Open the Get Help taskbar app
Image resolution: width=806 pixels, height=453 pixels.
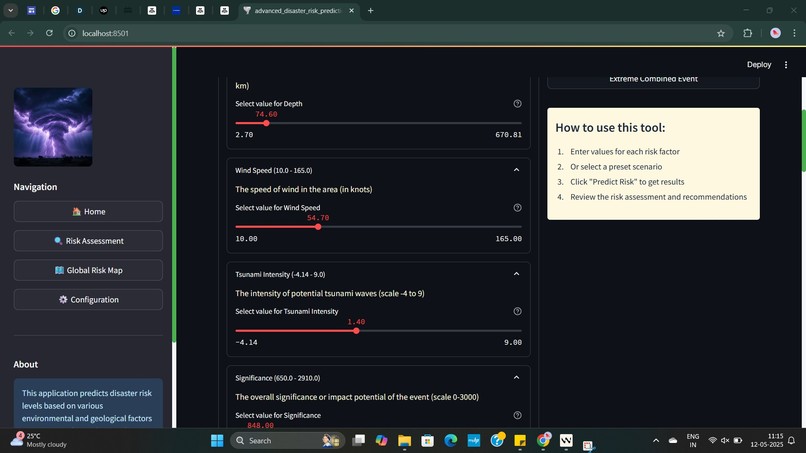click(x=497, y=441)
